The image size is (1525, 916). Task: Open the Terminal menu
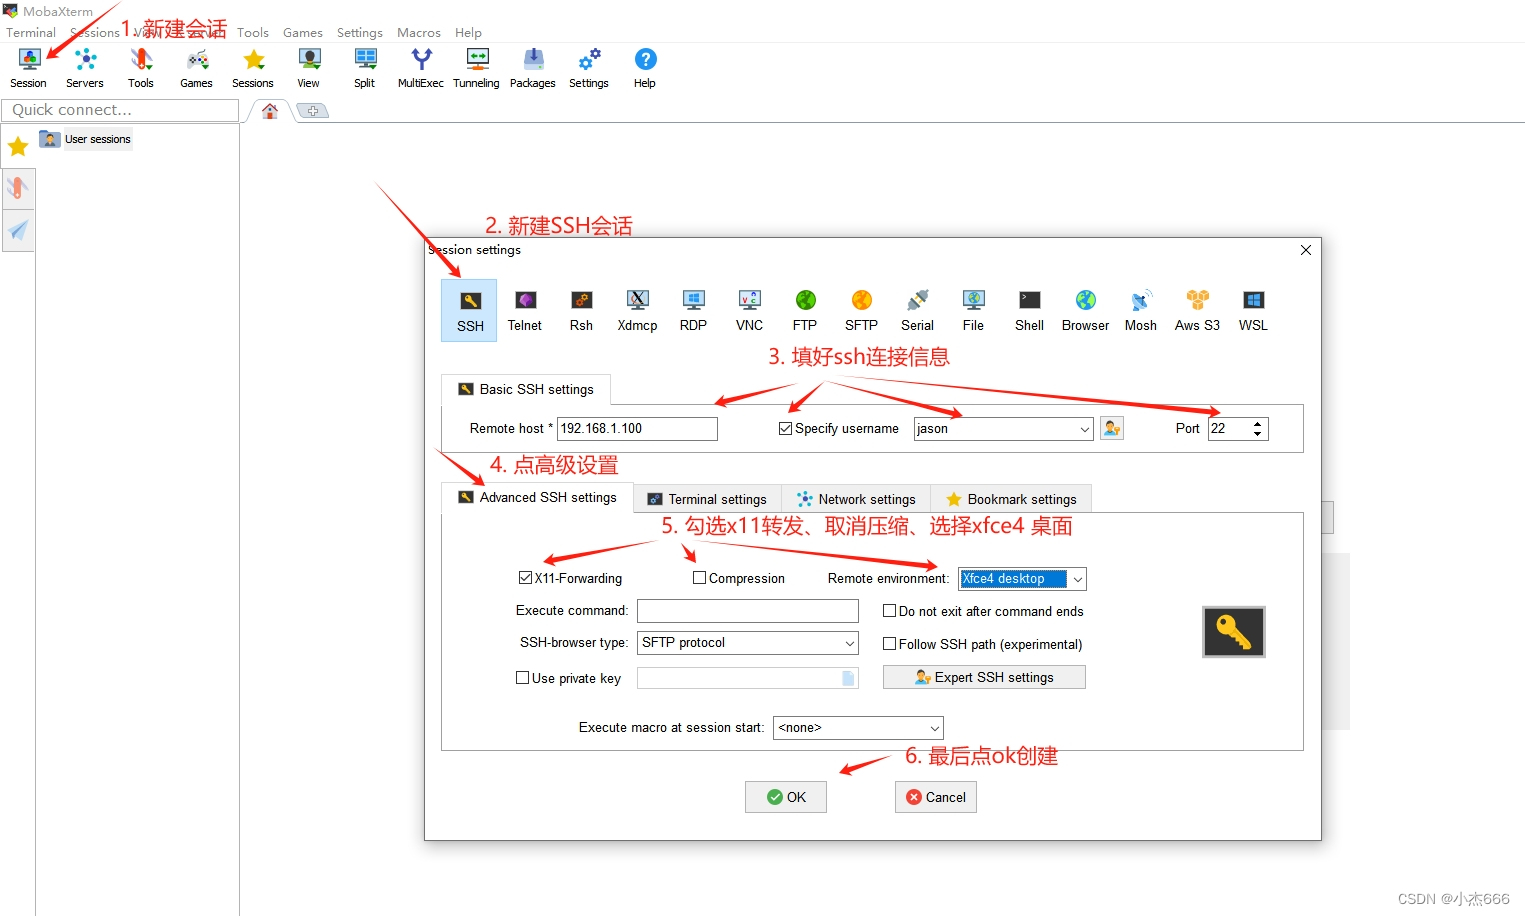tap(31, 32)
